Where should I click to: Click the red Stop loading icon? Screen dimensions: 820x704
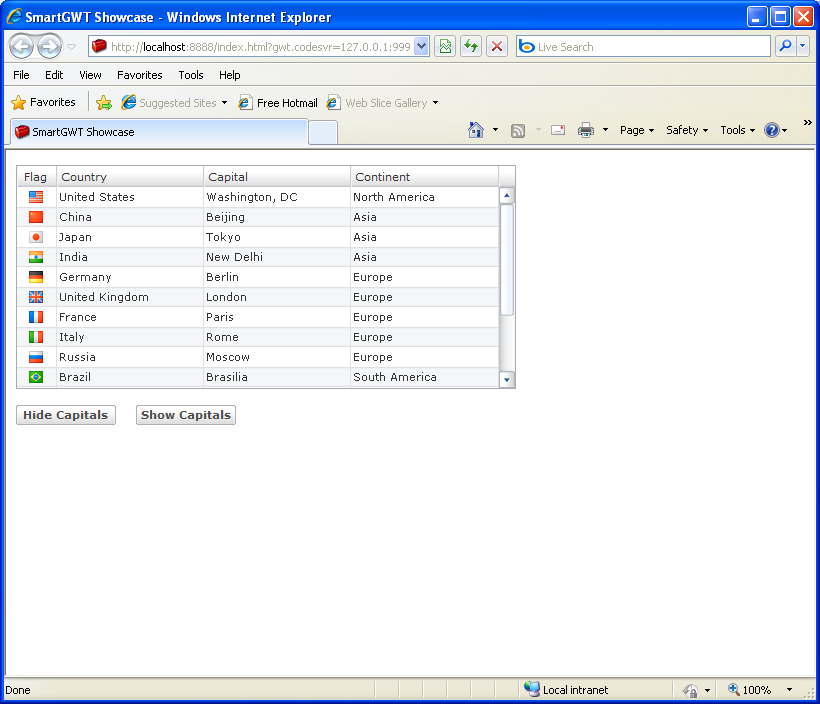coord(497,47)
